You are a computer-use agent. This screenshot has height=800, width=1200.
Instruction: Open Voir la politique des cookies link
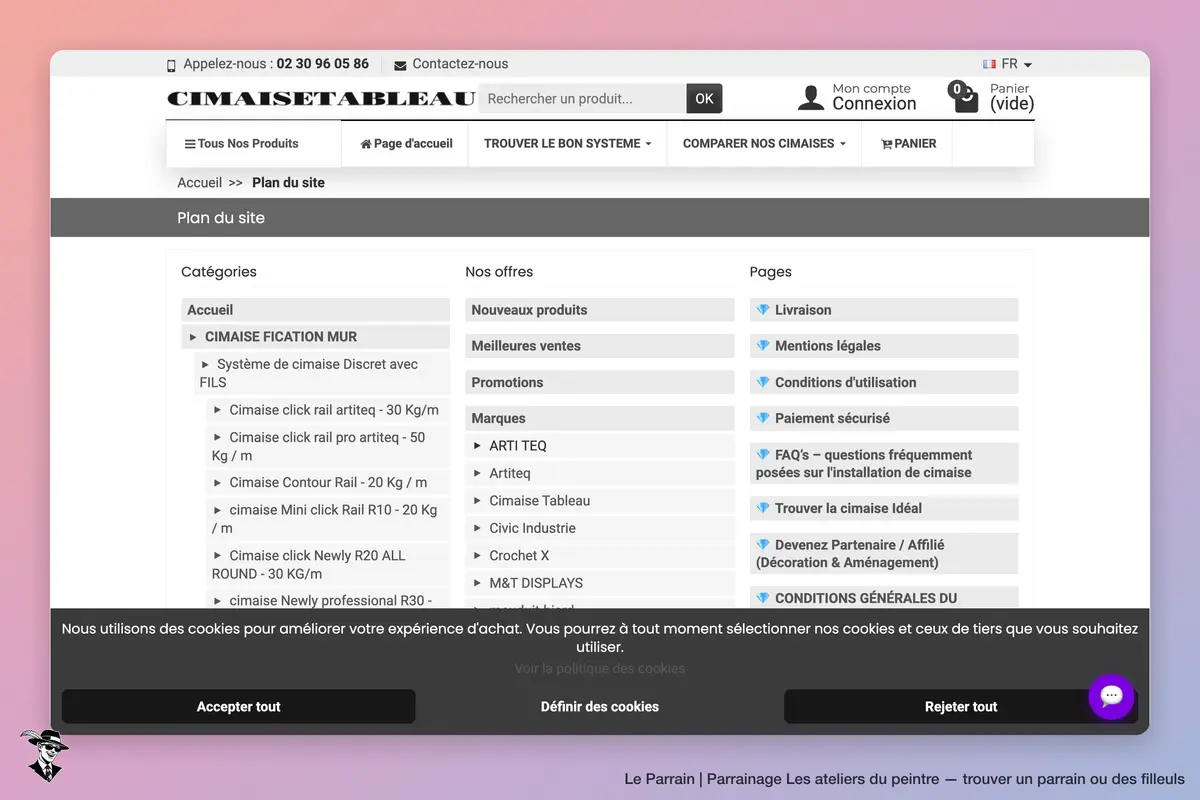pyautogui.click(x=600, y=668)
